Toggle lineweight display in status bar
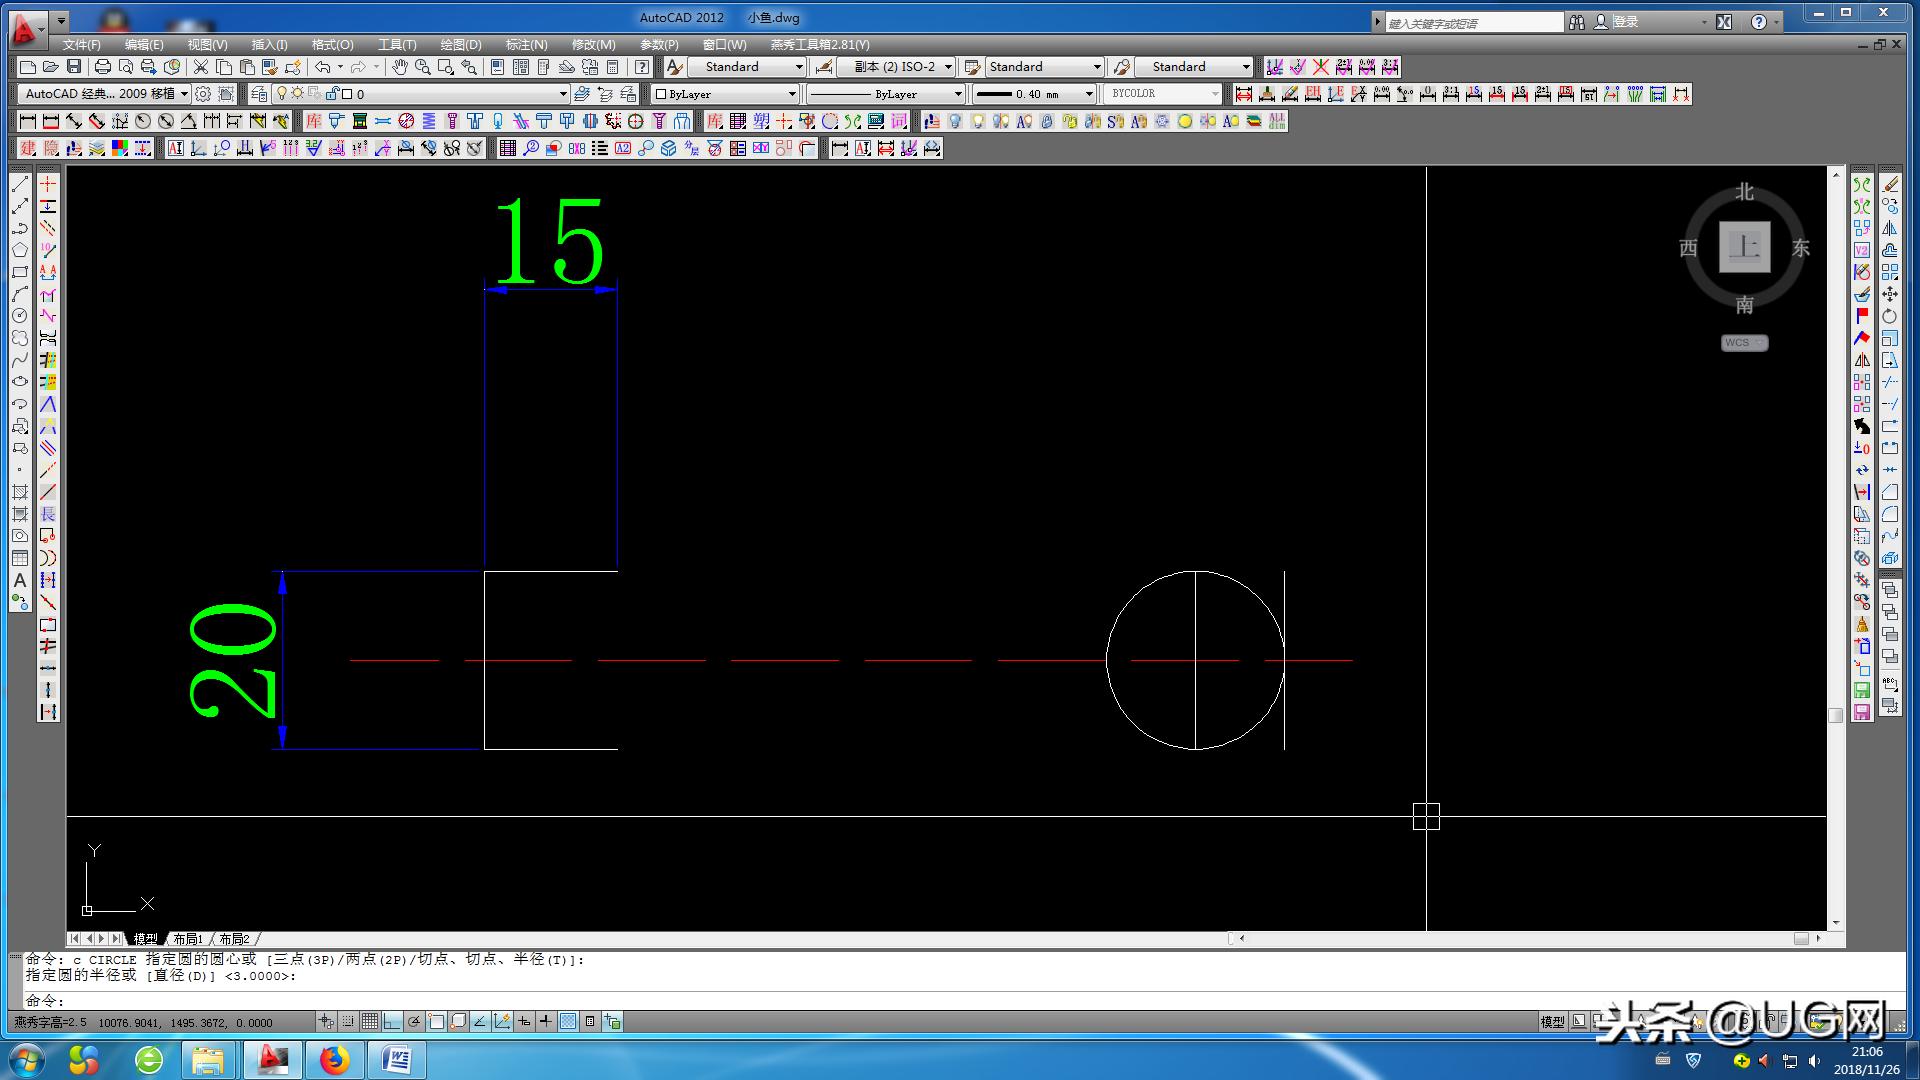The image size is (1920, 1080). (545, 1021)
